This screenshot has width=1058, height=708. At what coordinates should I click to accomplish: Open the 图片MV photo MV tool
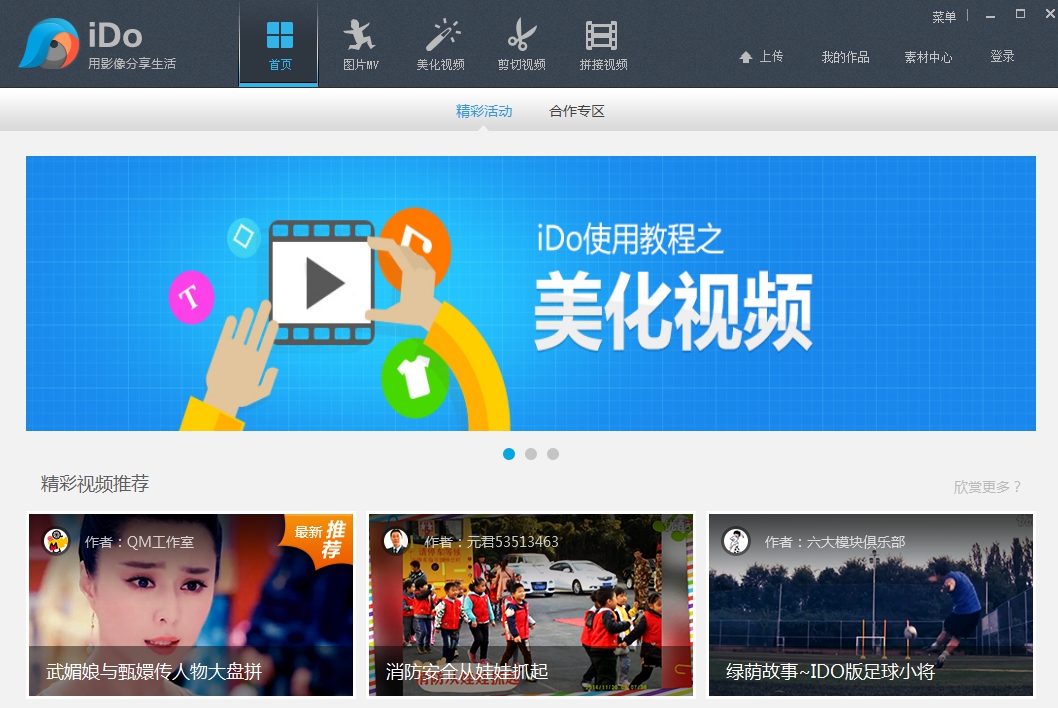(x=359, y=42)
